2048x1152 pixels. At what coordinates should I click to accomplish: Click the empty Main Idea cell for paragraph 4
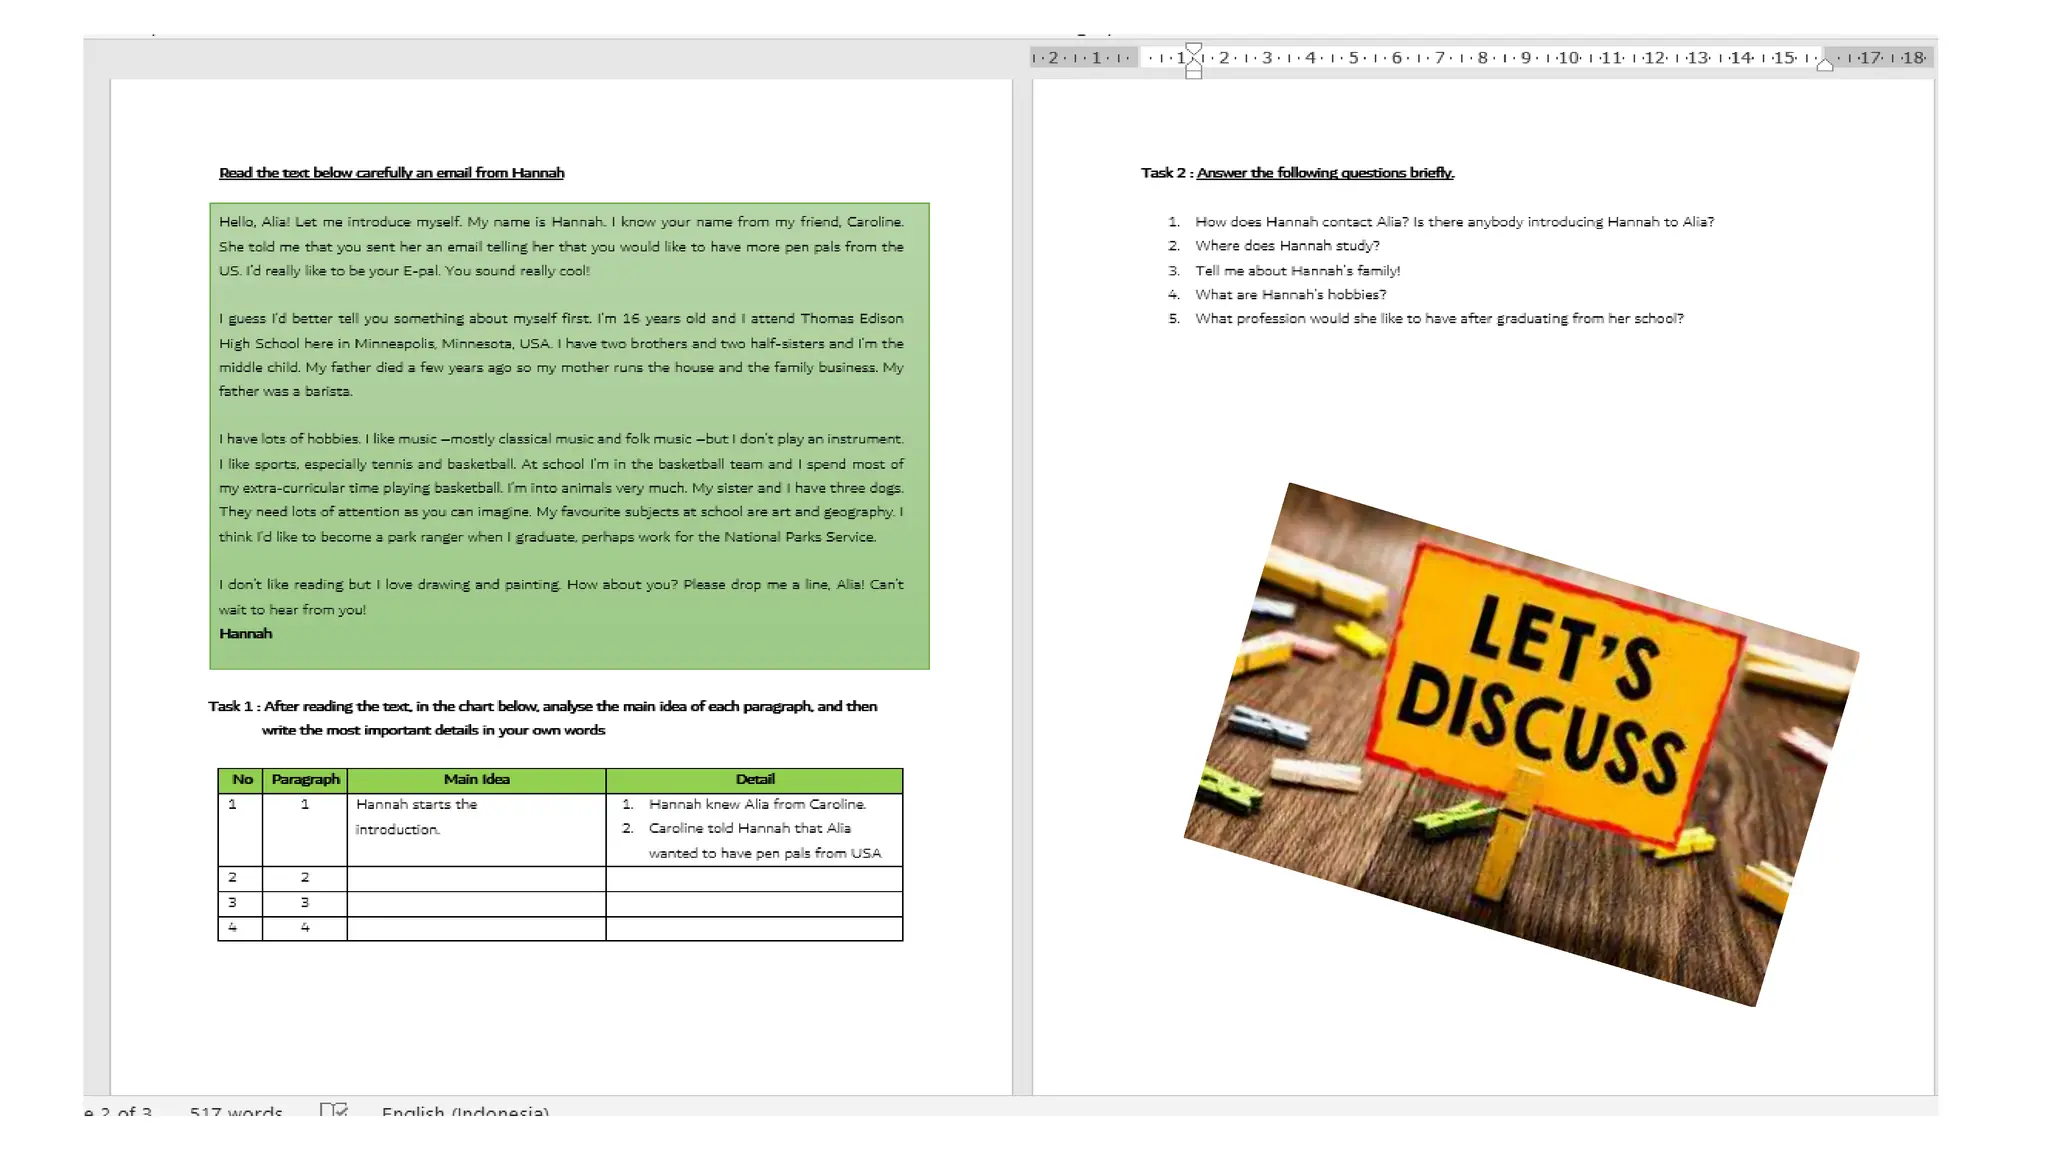point(476,928)
